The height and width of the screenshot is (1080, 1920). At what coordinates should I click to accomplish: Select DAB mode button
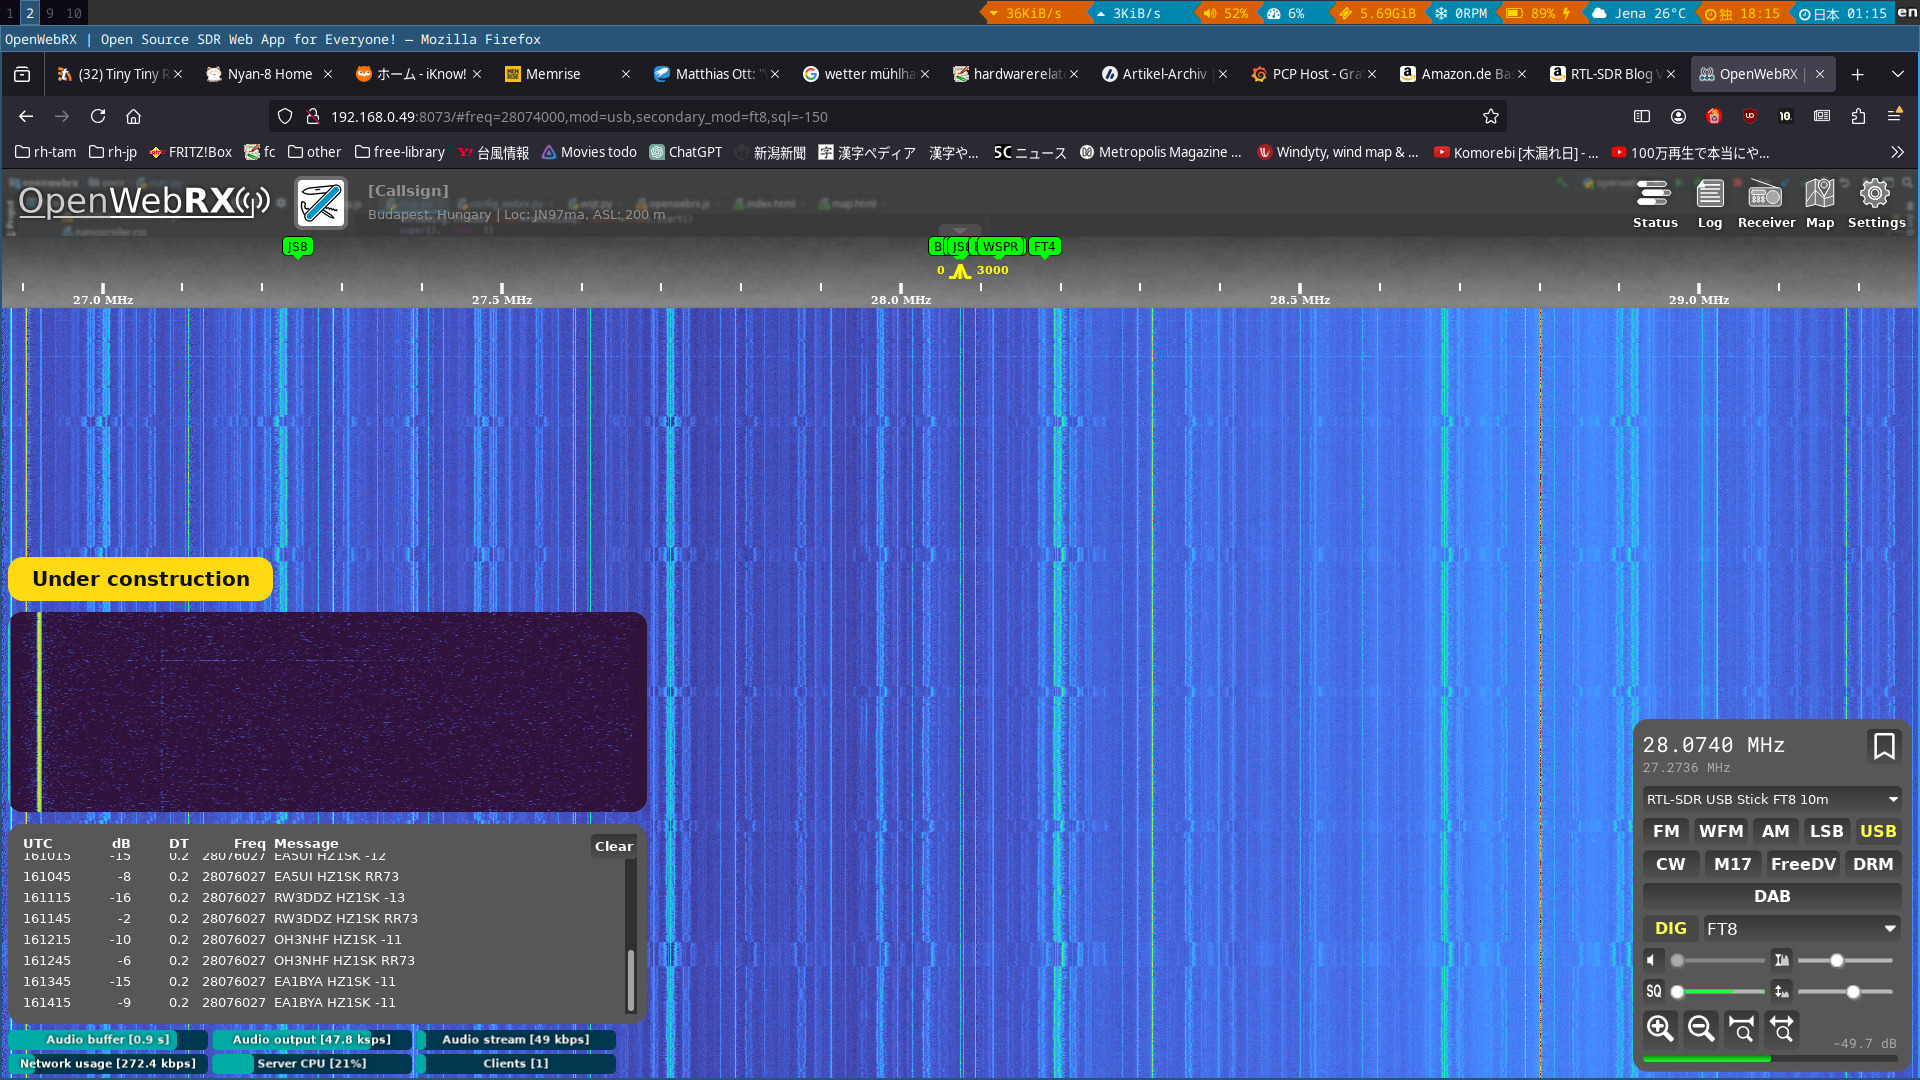coord(1772,896)
